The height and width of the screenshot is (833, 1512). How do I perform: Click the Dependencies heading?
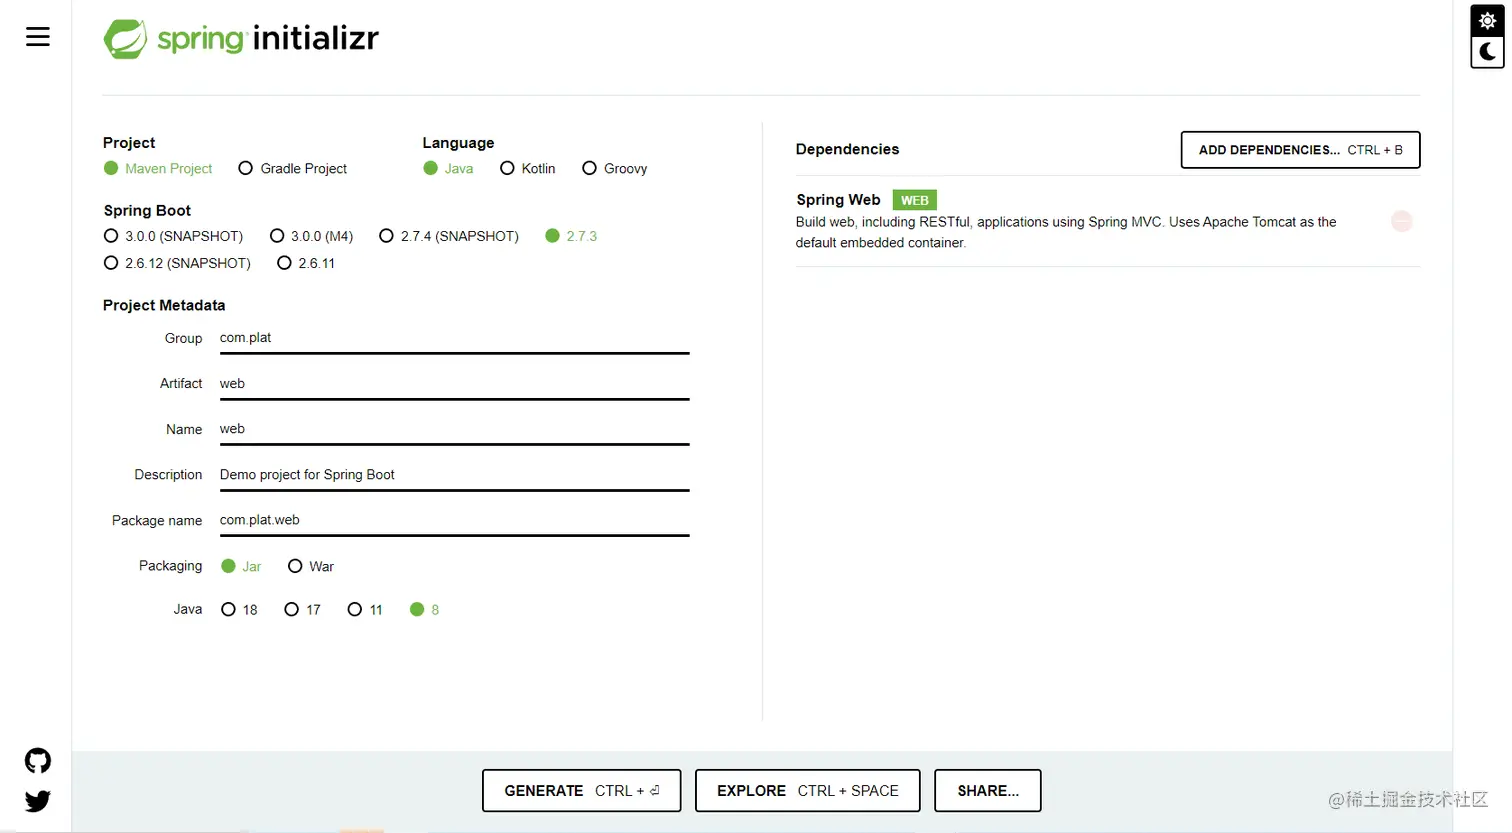click(847, 149)
